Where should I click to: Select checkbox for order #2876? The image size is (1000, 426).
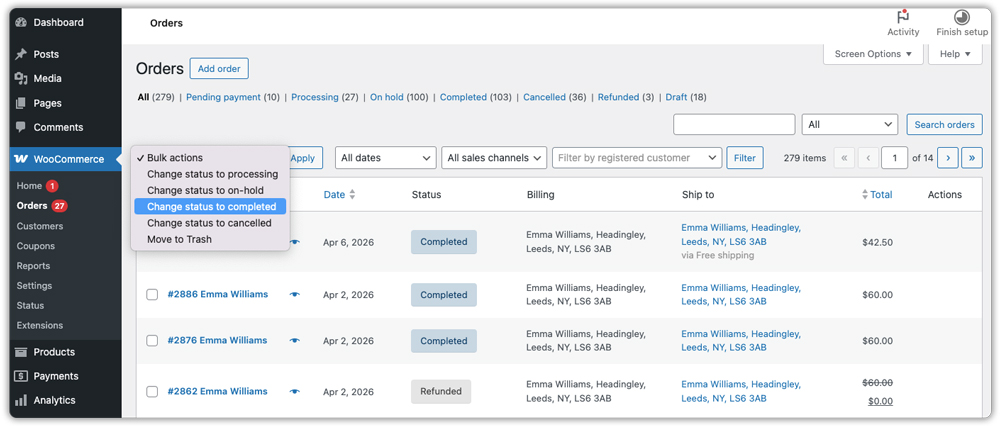152,341
